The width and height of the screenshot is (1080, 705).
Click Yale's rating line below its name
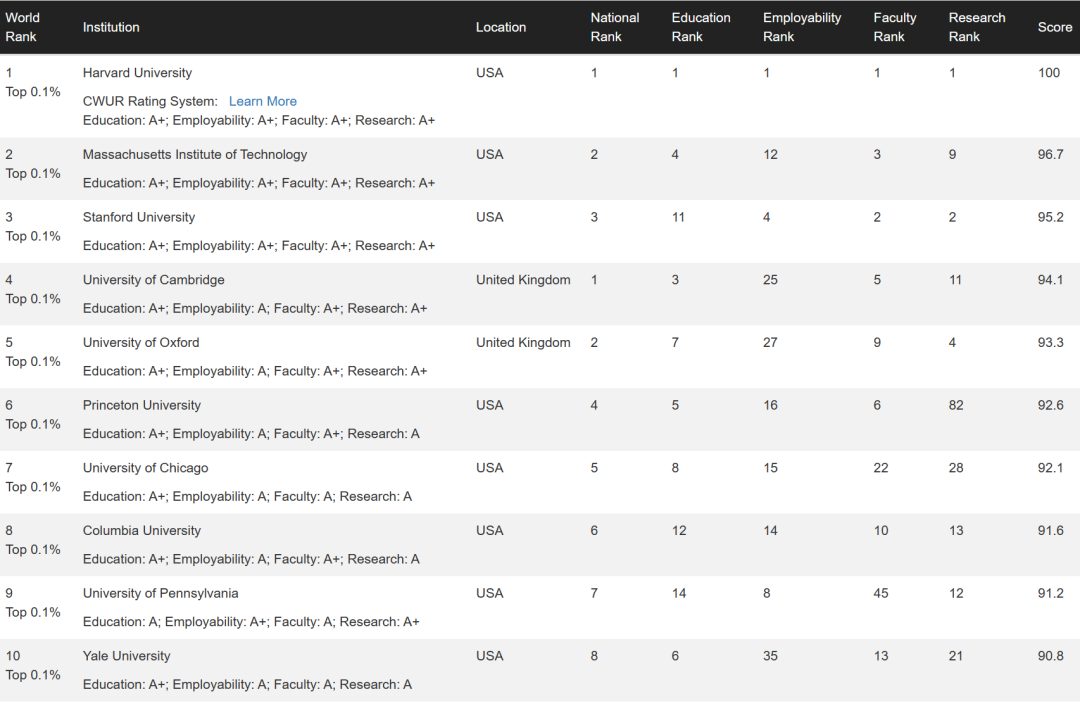[247, 684]
